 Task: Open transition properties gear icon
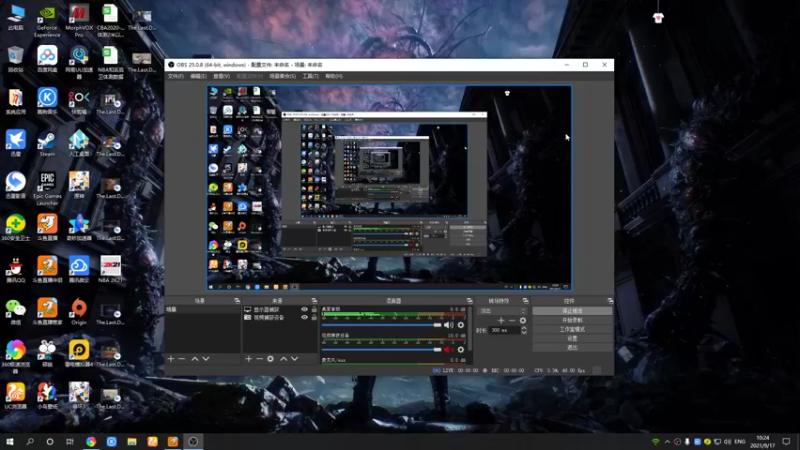click(522, 320)
